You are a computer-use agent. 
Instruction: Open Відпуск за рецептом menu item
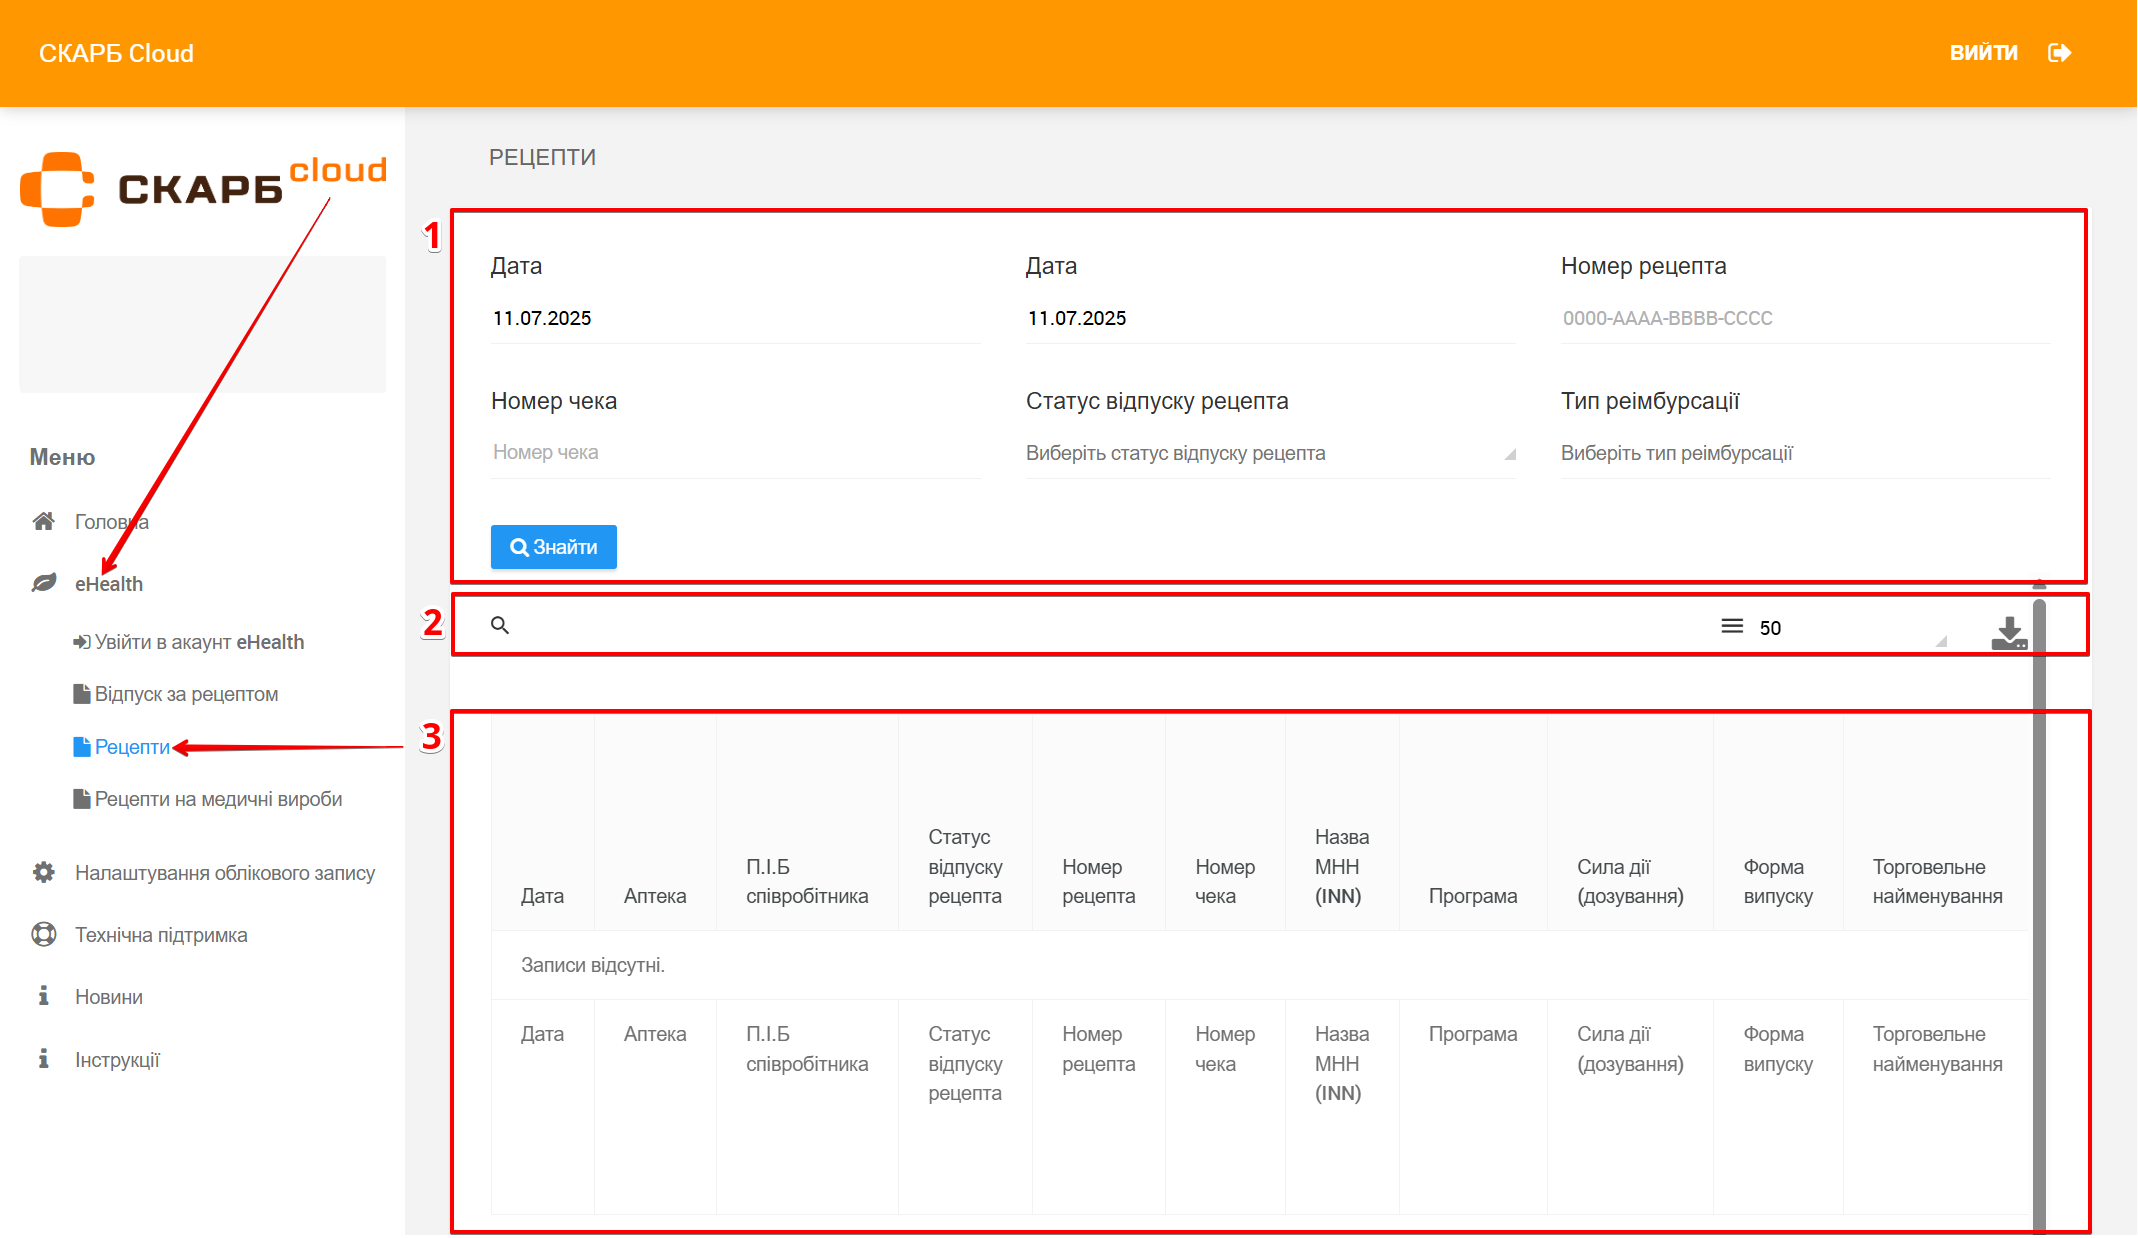tap(185, 694)
